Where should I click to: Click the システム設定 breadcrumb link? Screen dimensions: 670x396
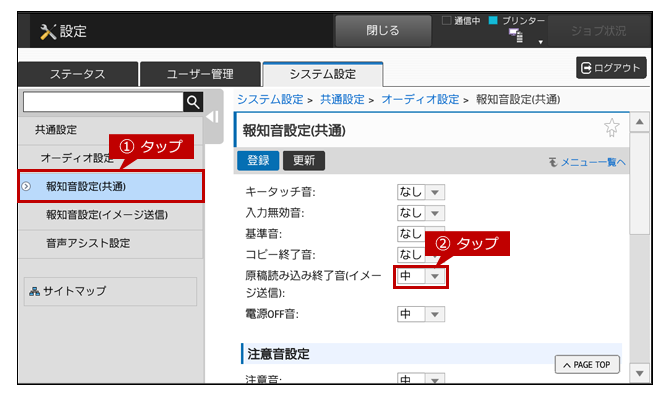pyautogui.click(x=270, y=100)
